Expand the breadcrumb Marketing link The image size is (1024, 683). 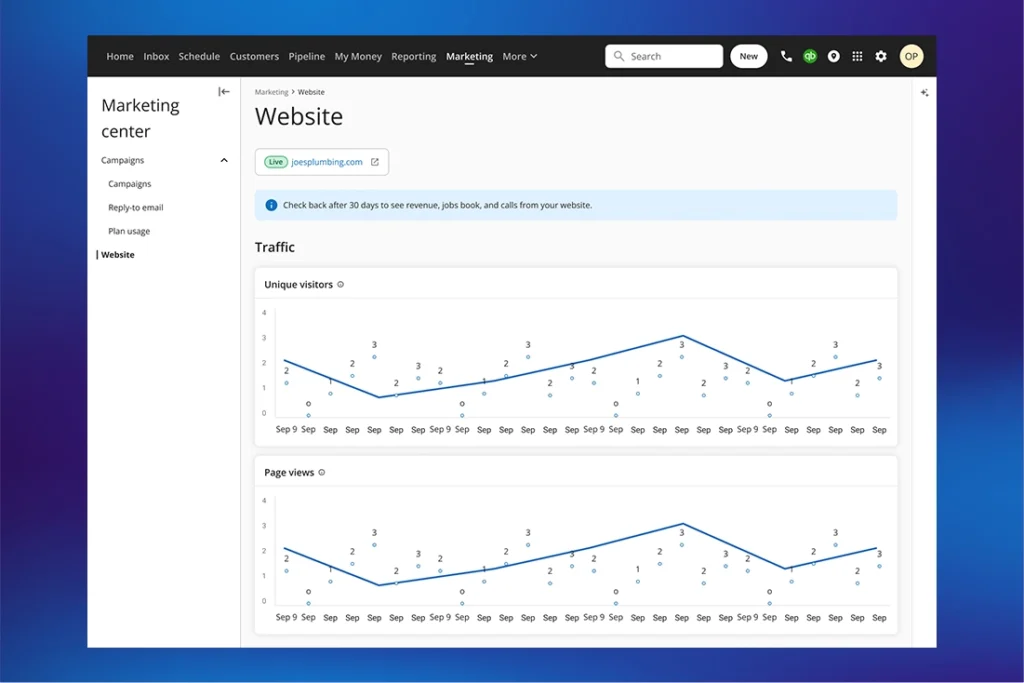271,91
